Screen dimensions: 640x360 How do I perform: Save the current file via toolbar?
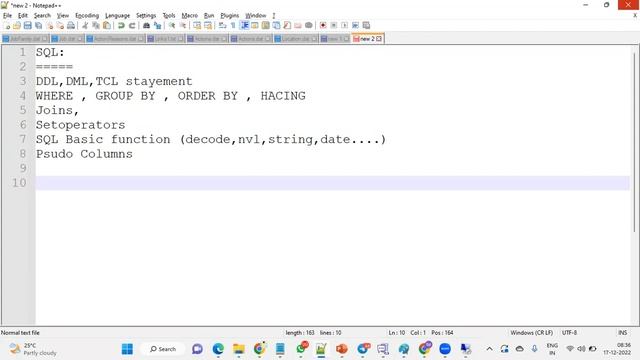point(27,26)
